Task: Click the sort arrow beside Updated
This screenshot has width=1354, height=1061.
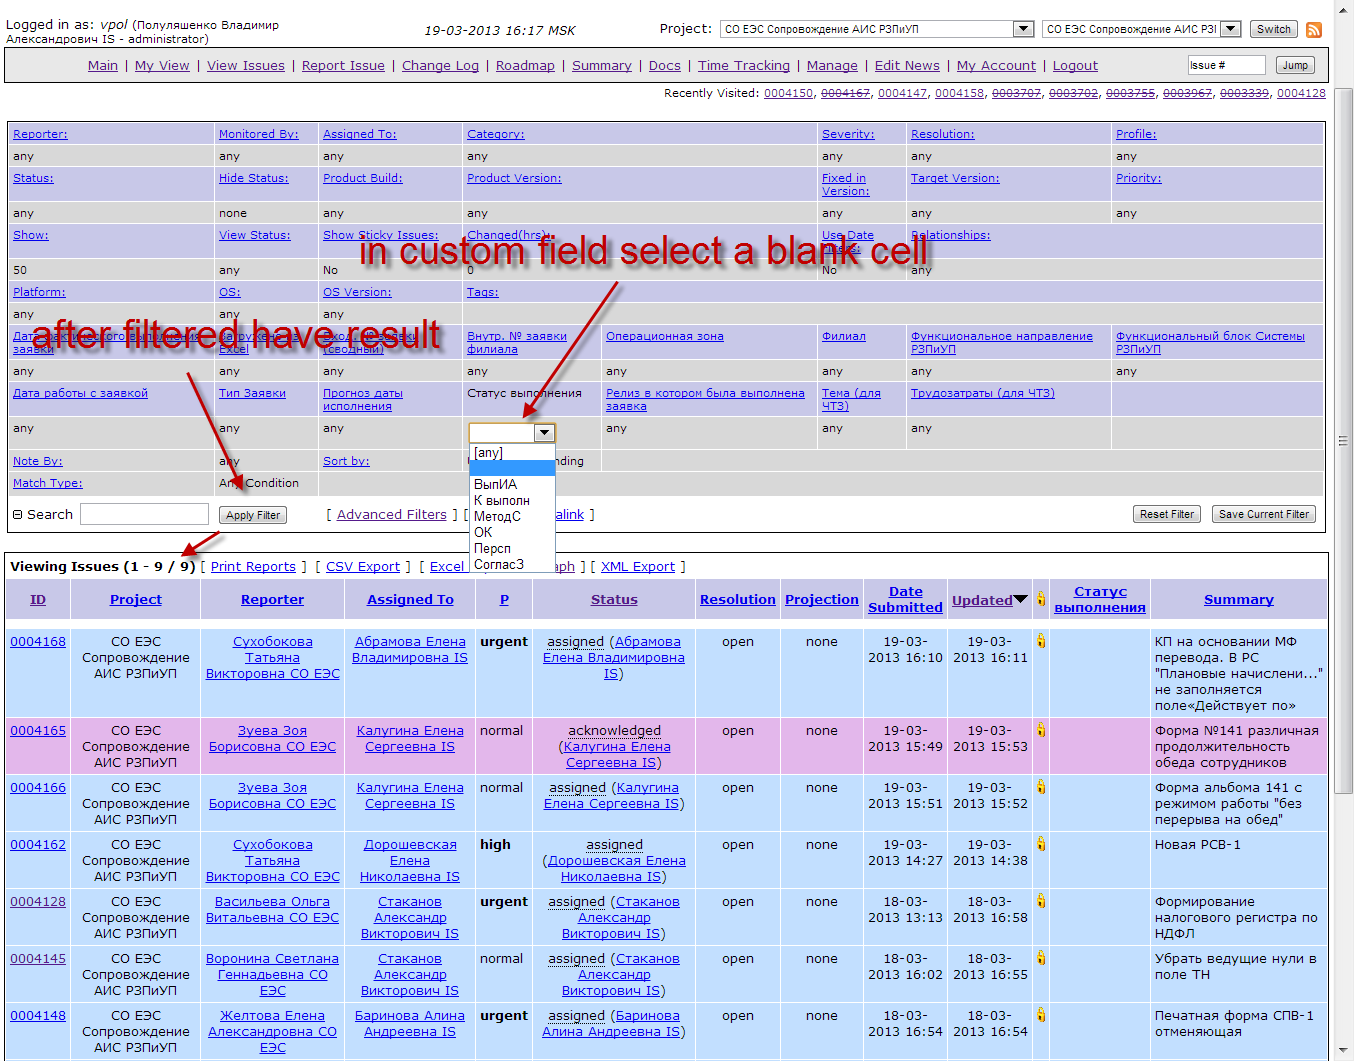Action: [x=1020, y=599]
